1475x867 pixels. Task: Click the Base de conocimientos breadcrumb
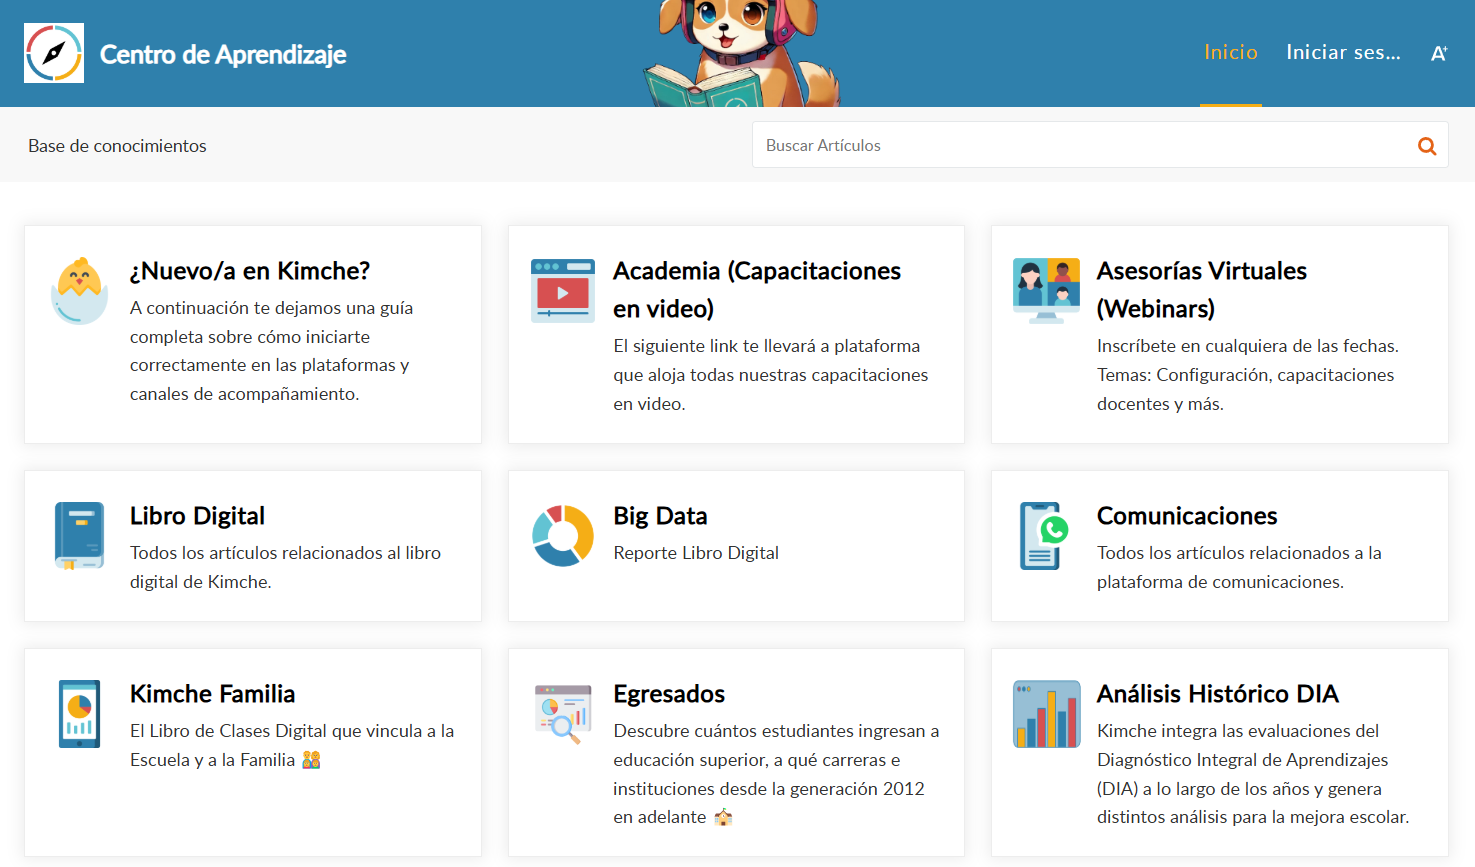117,146
